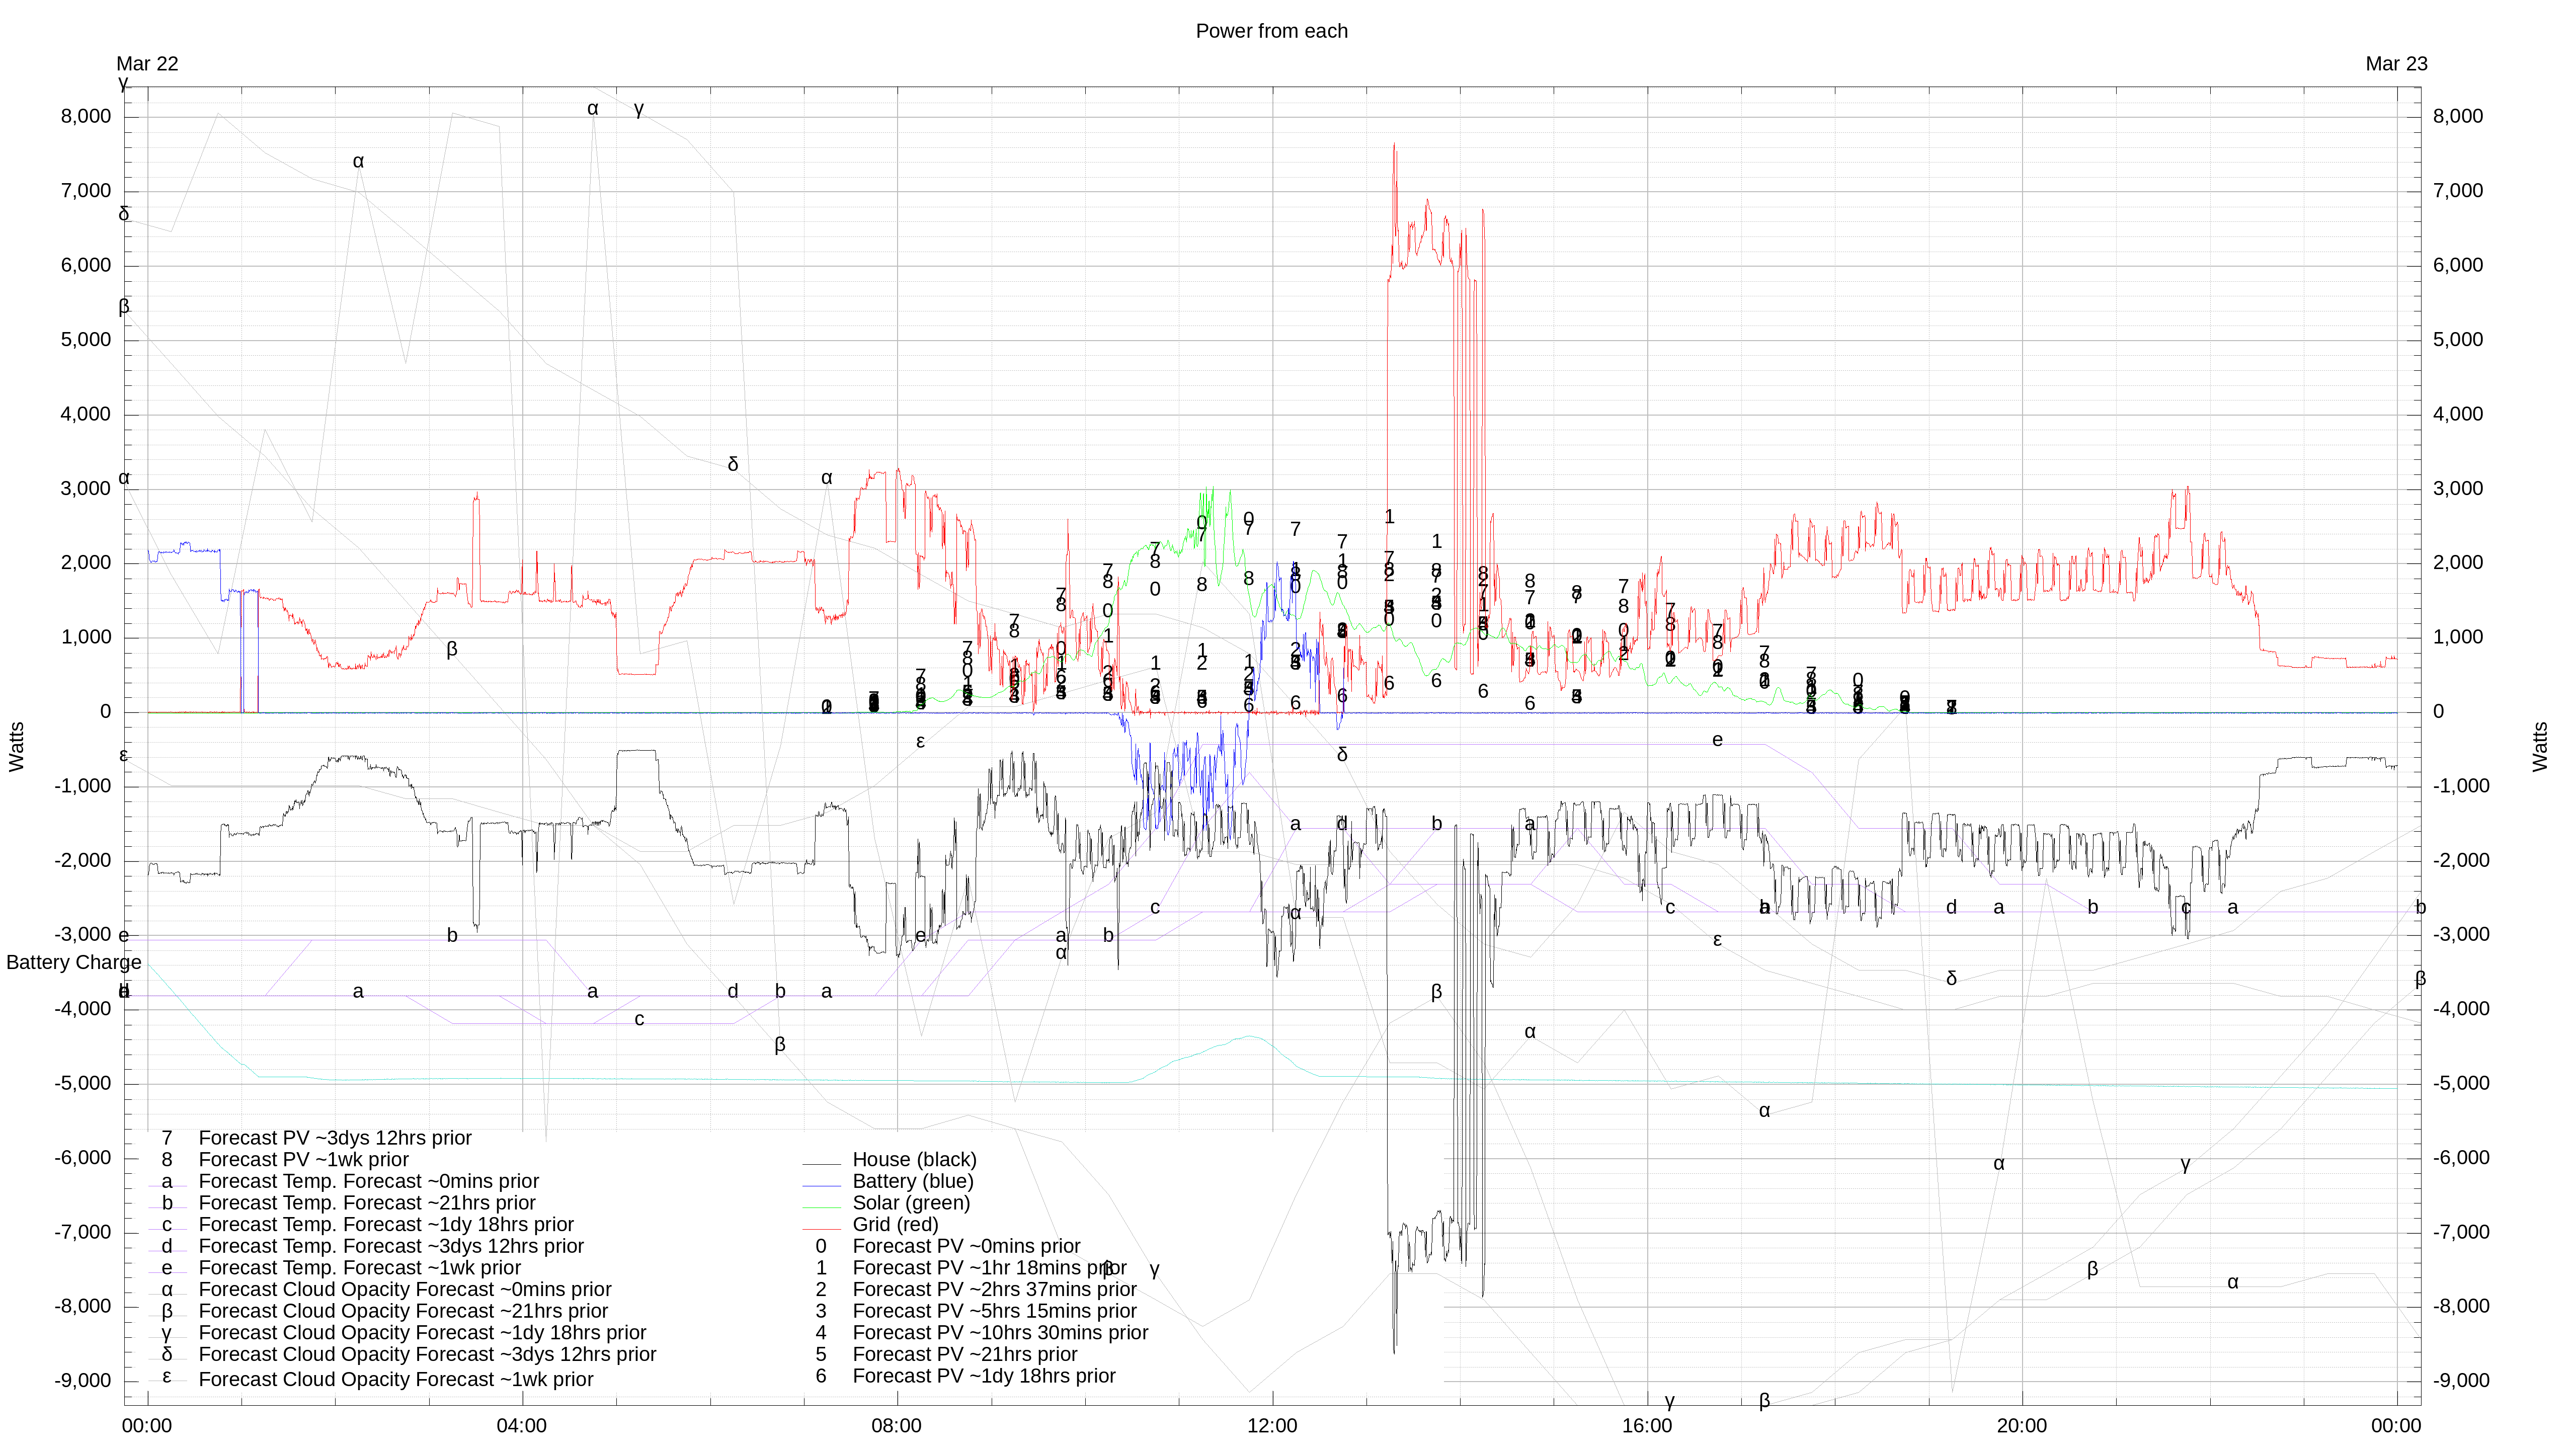Image resolution: width=2576 pixels, height=1449 pixels.
Task: Click the 'Mar 23' date label
Action: pos(2396,64)
